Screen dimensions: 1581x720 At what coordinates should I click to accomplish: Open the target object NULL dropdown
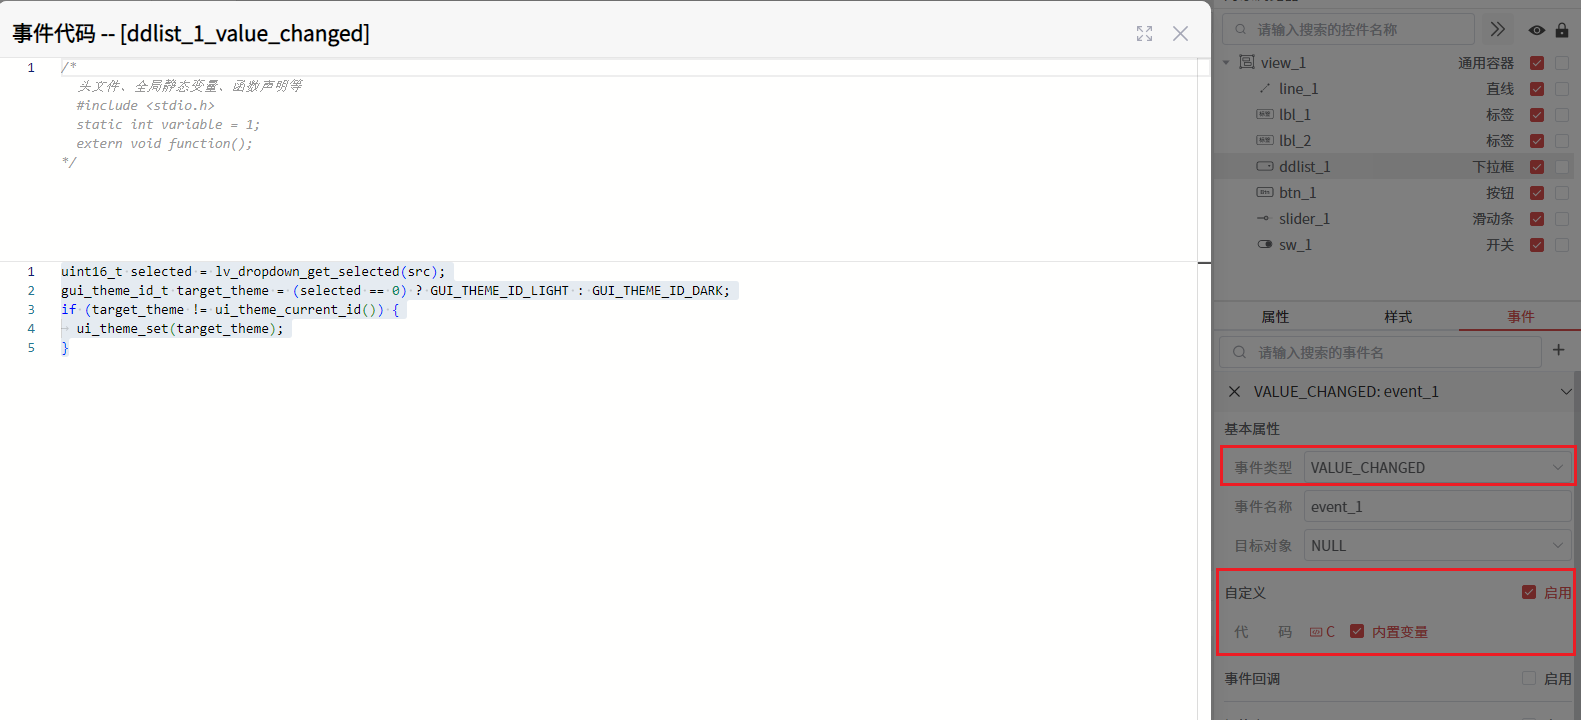pyautogui.click(x=1437, y=546)
